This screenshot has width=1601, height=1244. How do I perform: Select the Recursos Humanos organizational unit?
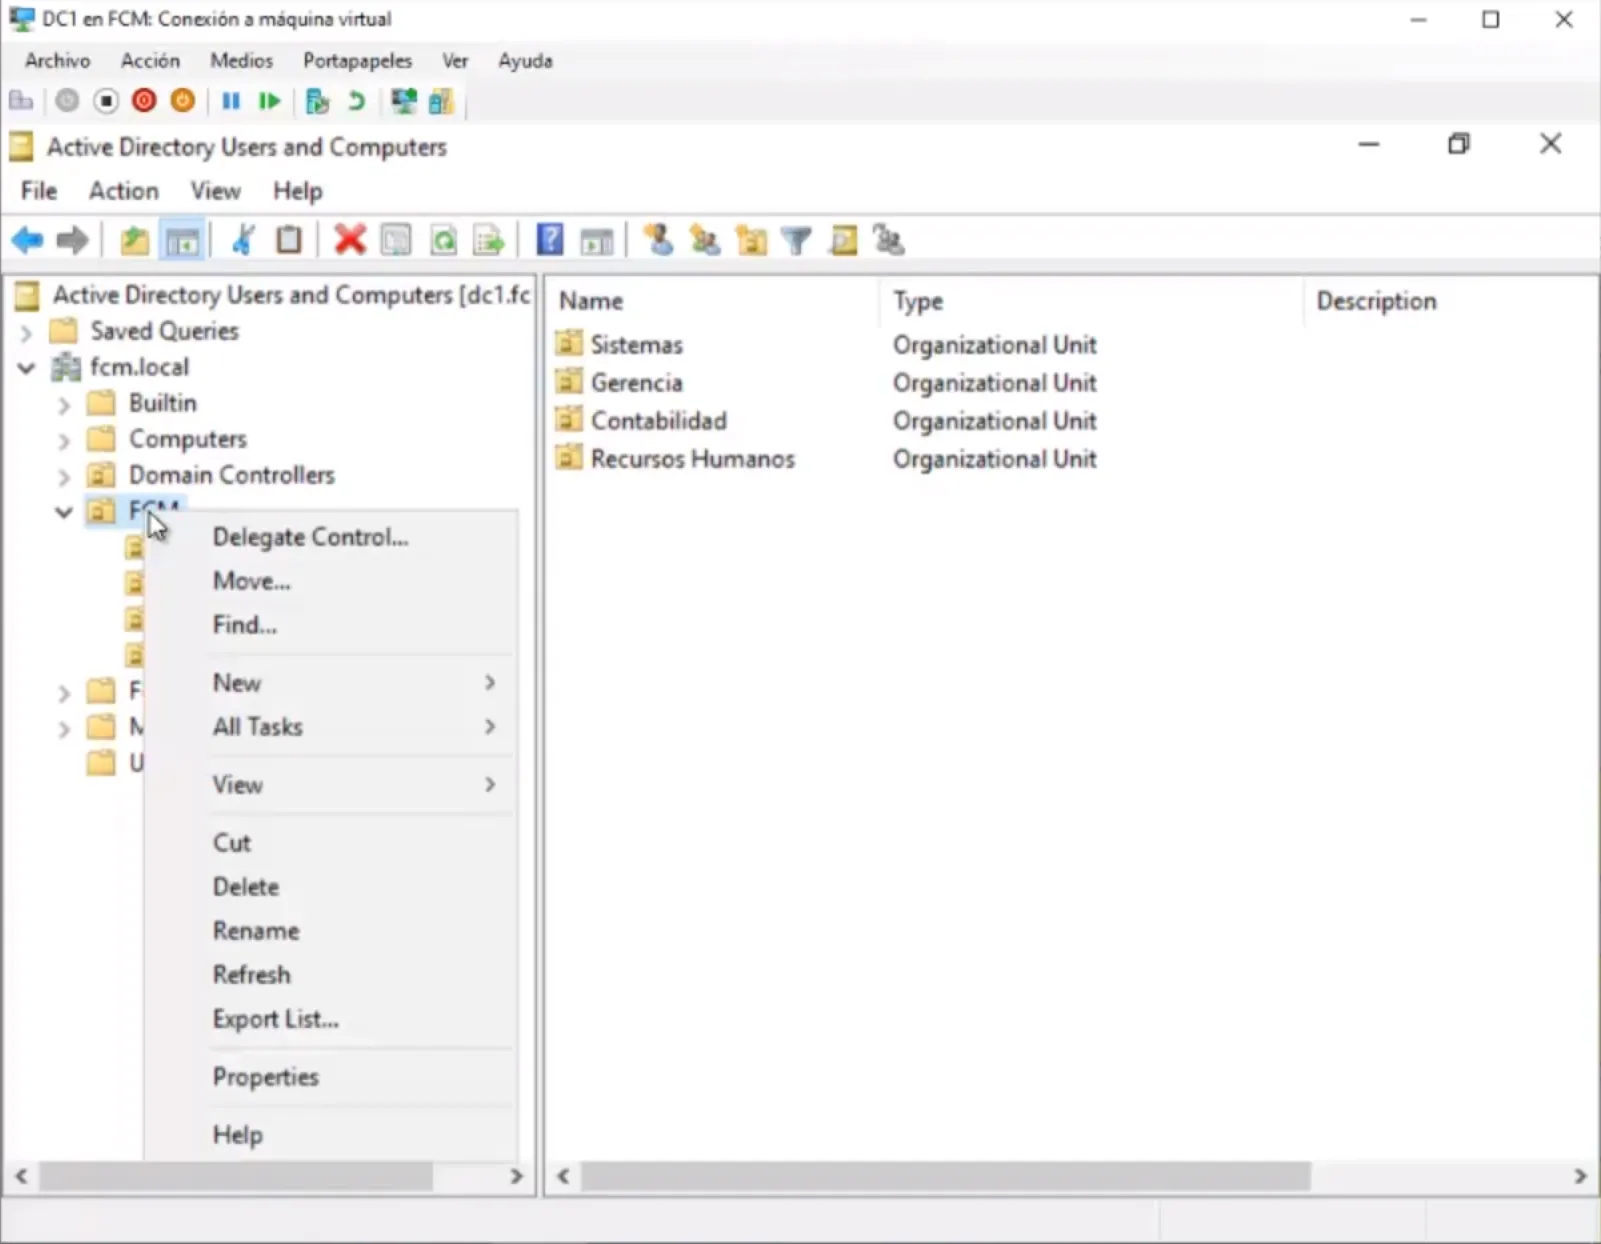point(692,459)
